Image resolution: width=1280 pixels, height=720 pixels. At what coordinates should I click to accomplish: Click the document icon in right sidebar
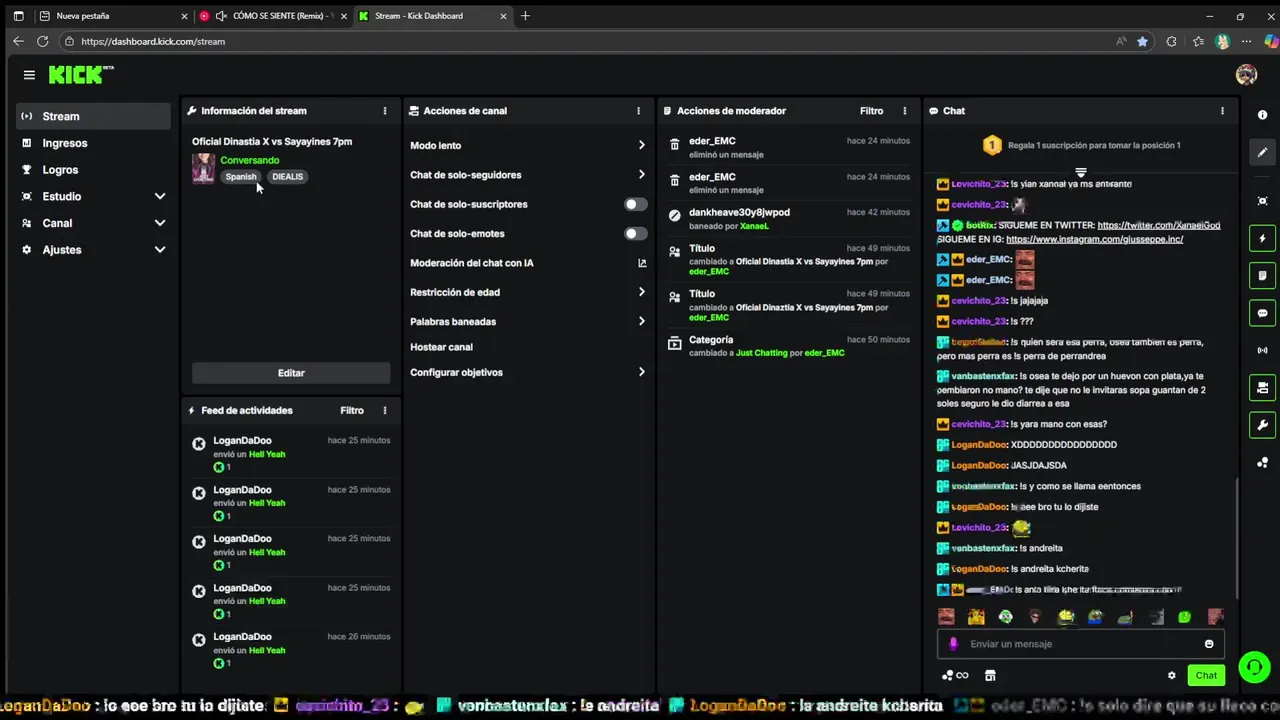(x=1262, y=276)
